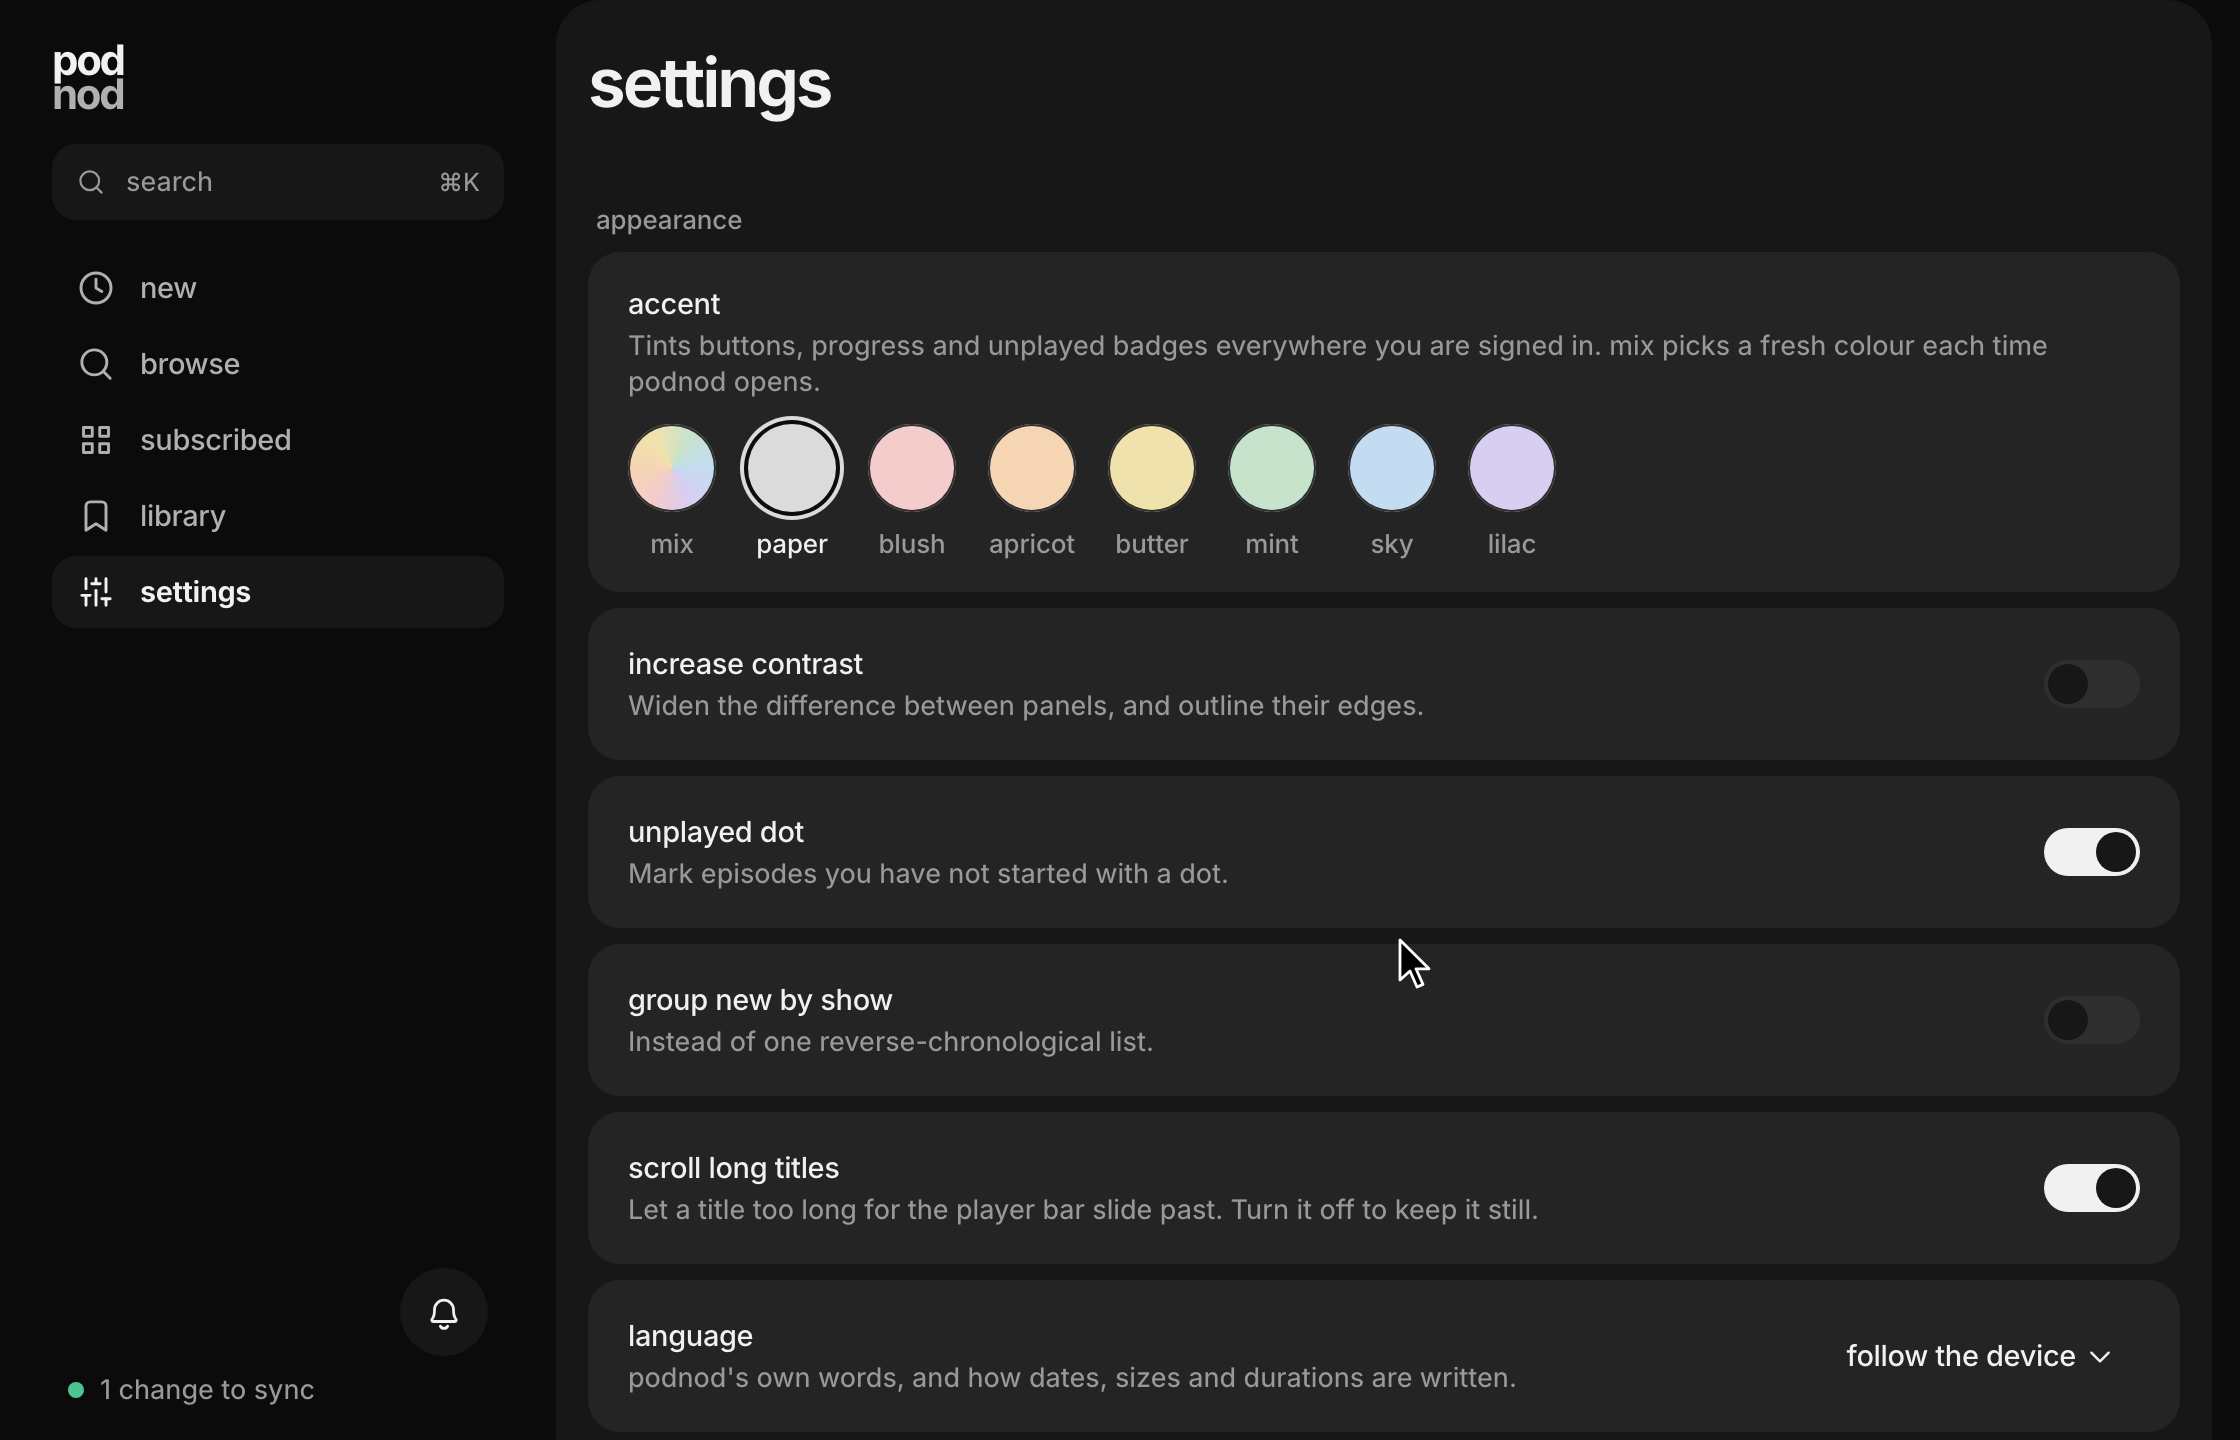
Task: Click the clock icon beside new
Action: click(96, 288)
